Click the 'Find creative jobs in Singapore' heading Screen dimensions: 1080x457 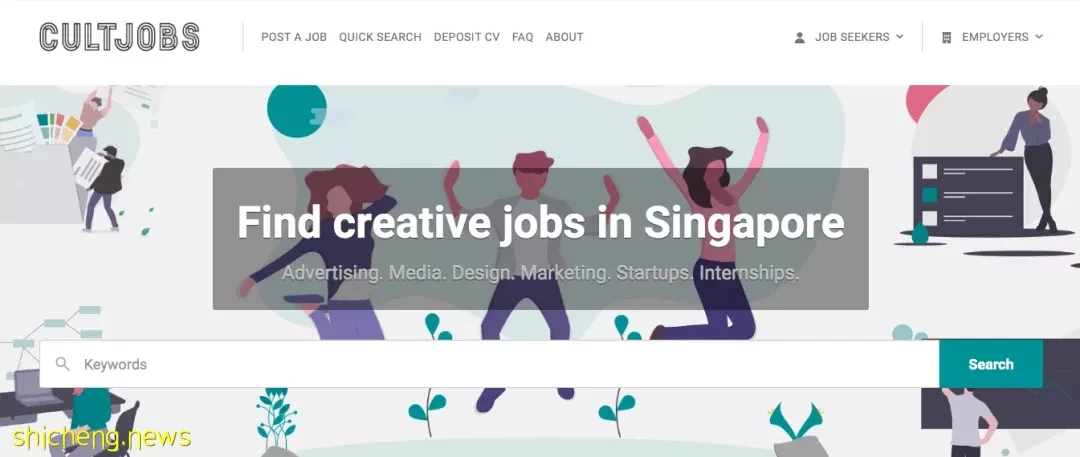point(541,222)
